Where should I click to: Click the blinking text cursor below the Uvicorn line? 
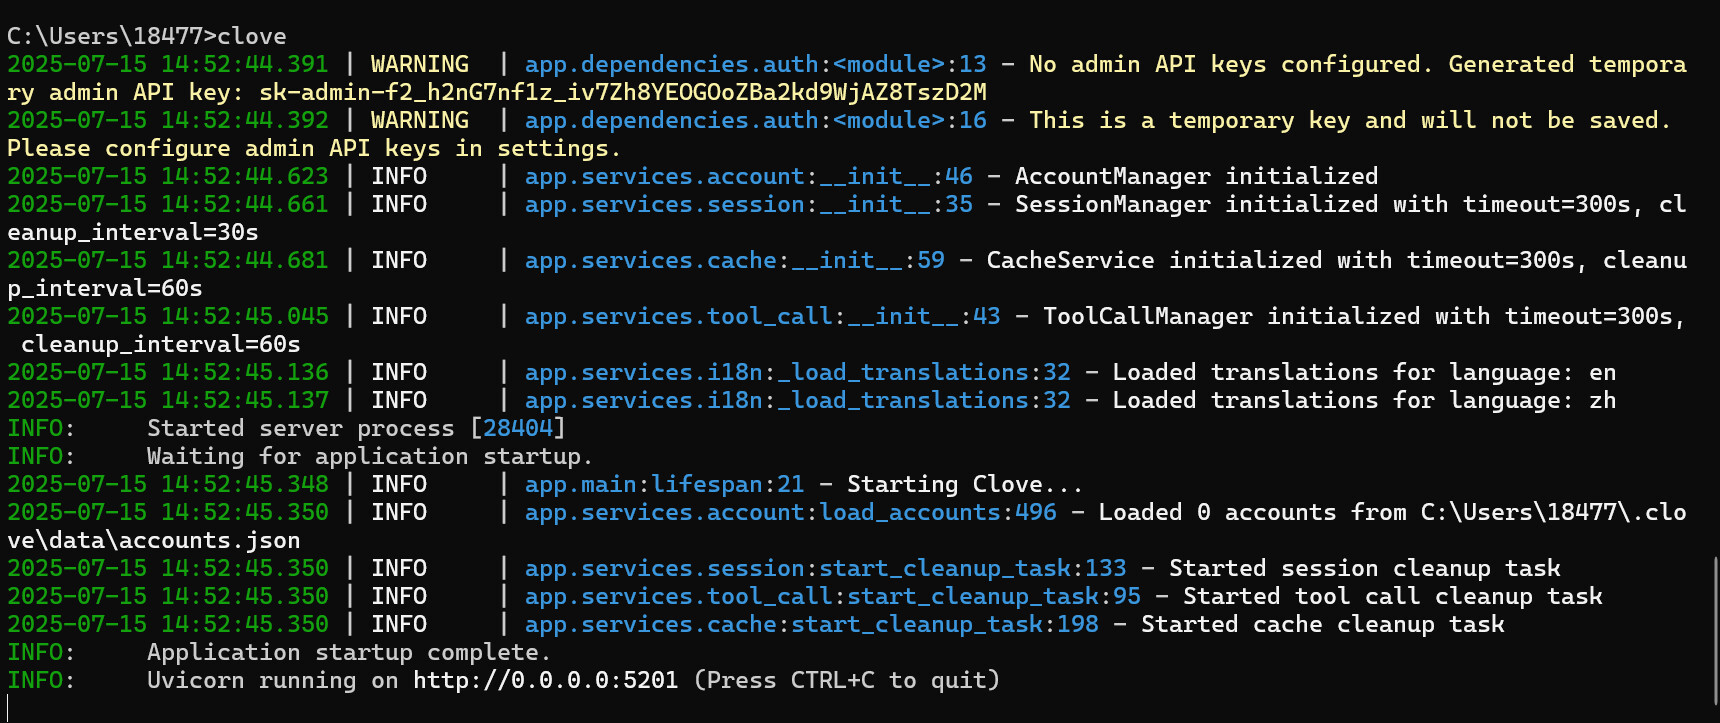click(9, 708)
